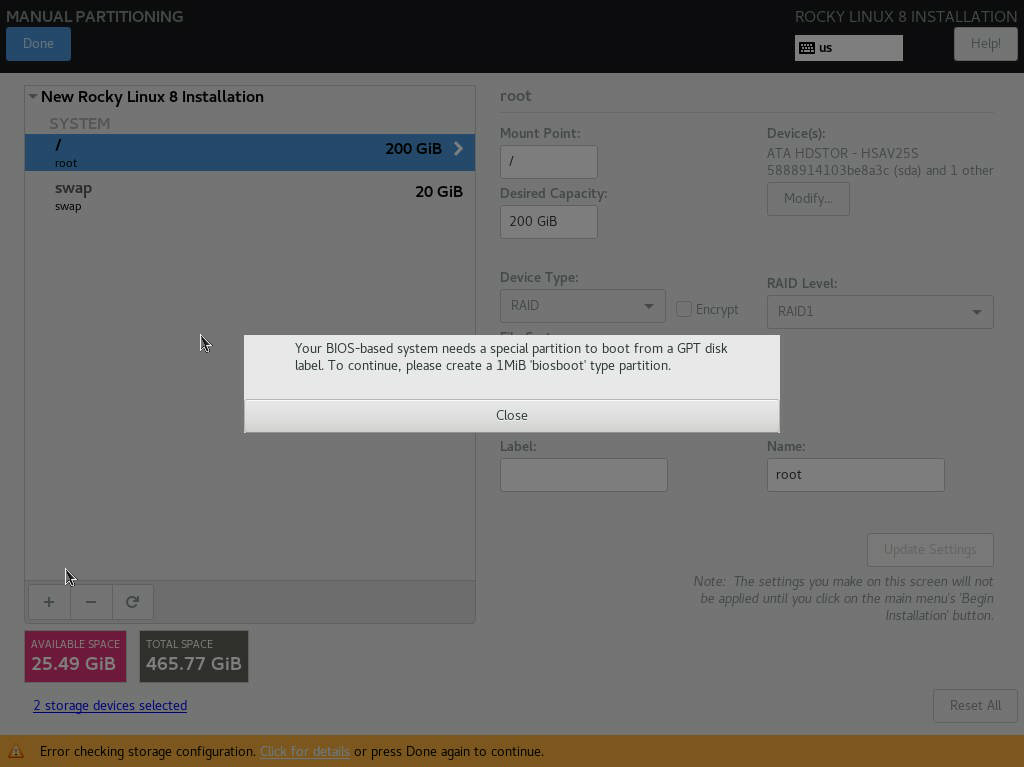Viewport: 1024px width, 767px height.
Task: Click the ROCKY LINUX 8 INSTALLATION title
Action: pos(906,16)
